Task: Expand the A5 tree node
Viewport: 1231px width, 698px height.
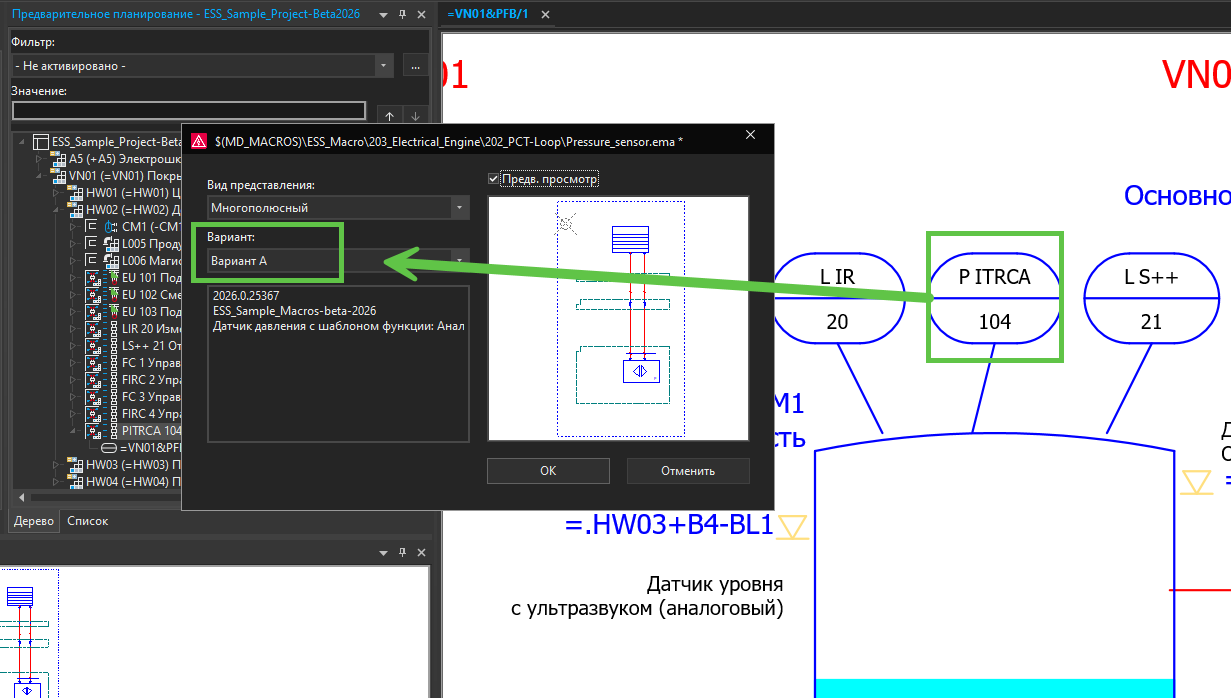Action: tap(40, 159)
